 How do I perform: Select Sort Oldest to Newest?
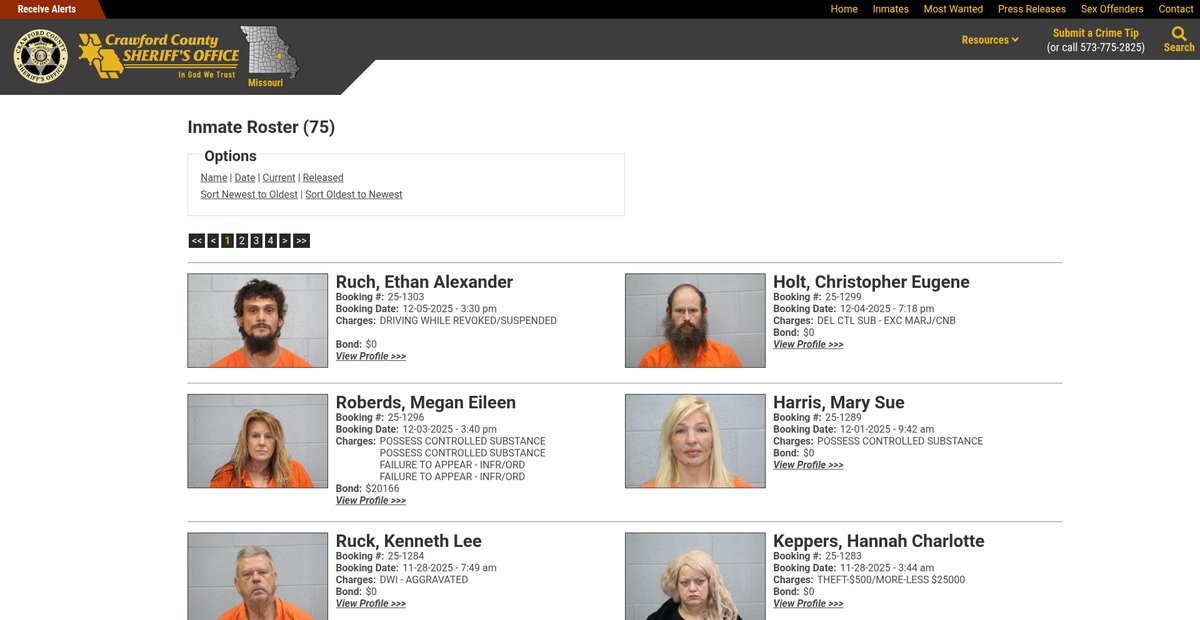[354, 195]
